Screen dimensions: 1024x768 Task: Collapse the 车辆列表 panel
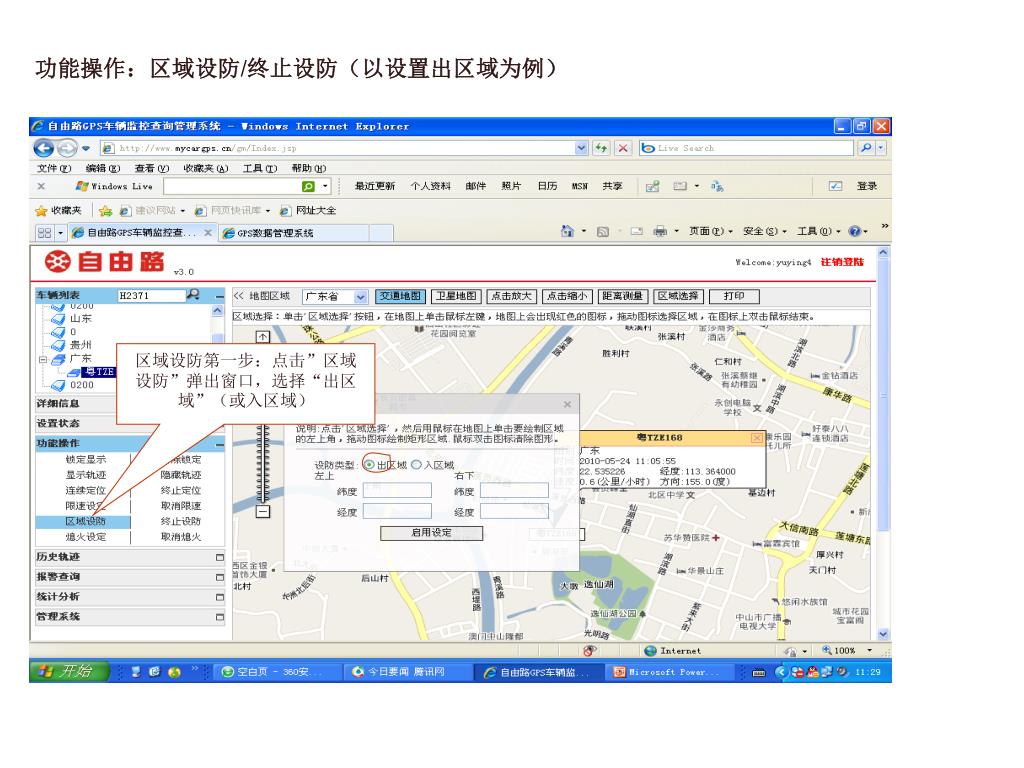(219, 296)
